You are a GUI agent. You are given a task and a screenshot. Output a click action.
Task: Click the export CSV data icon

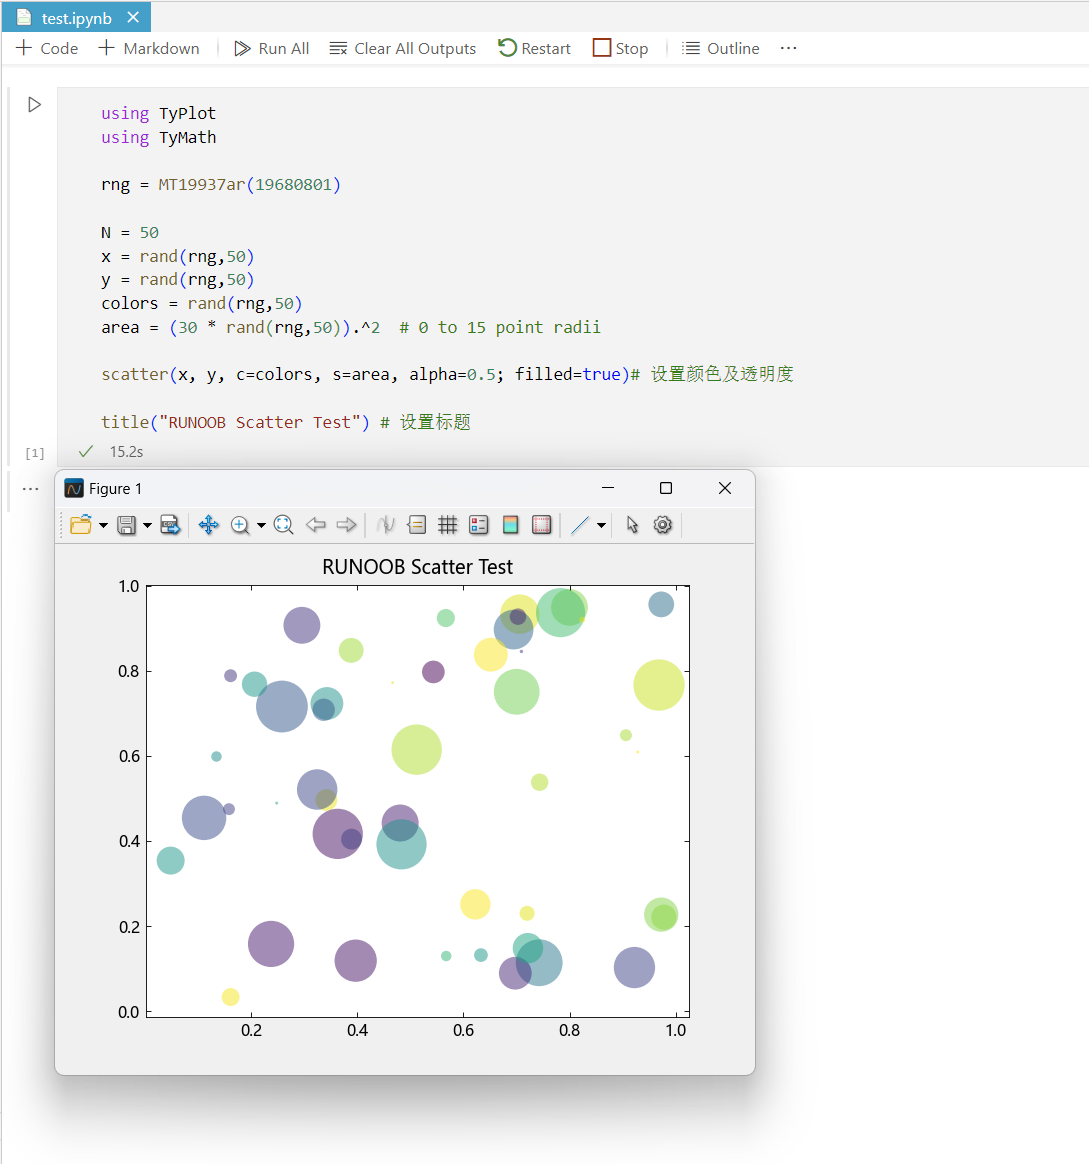click(171, 525)
